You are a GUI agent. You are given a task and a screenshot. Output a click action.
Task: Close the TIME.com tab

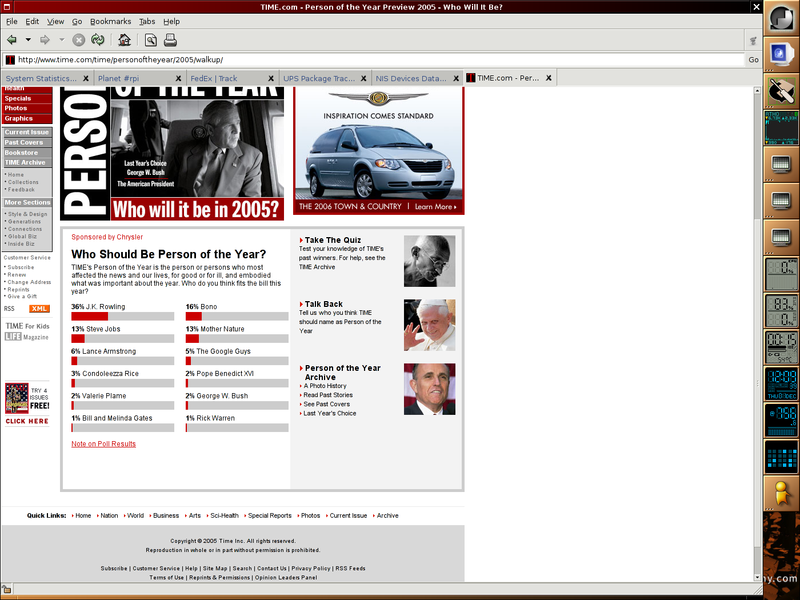pos(548,78)
